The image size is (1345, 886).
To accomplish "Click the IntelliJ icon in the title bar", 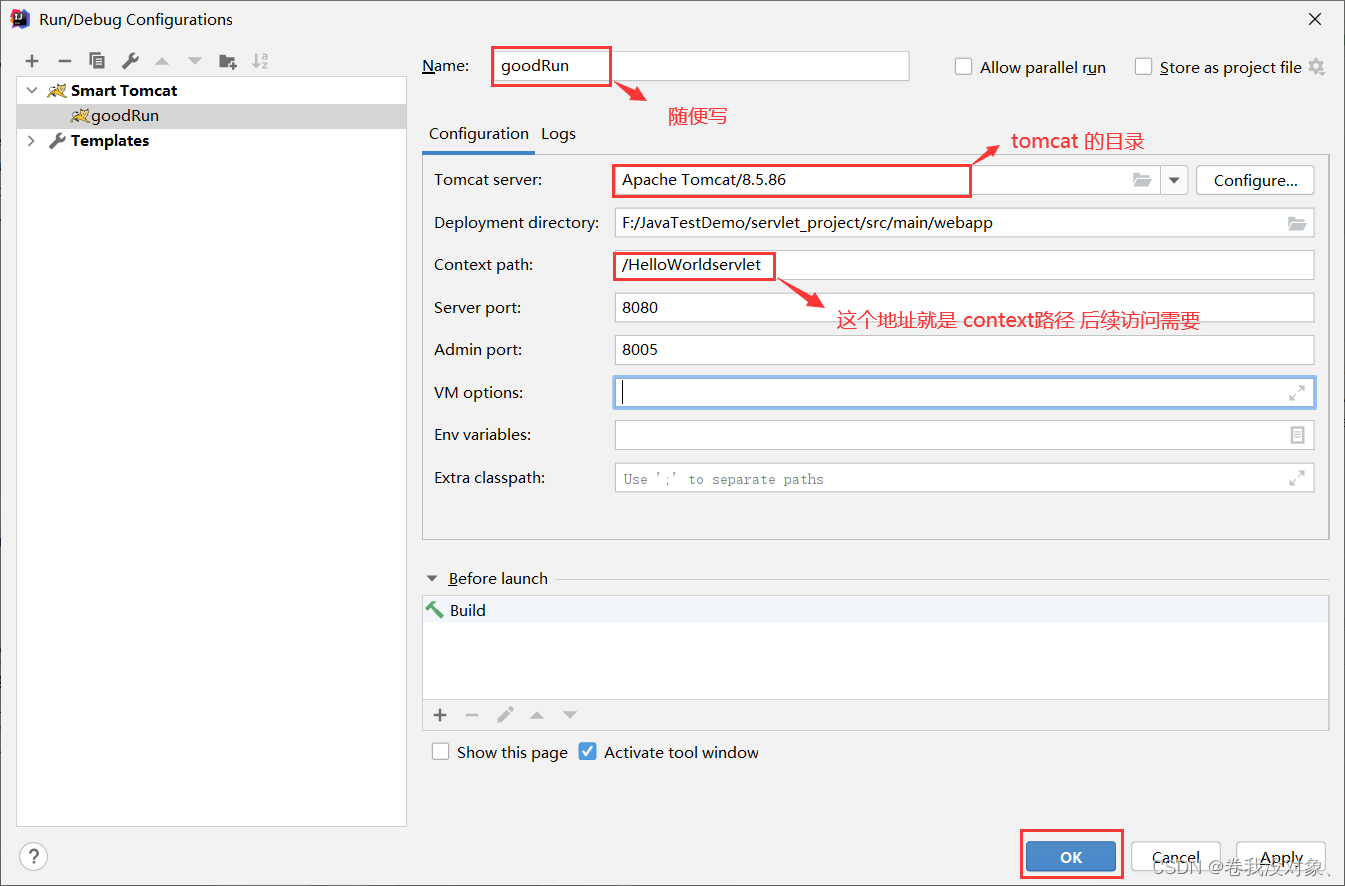I will 19,19.
